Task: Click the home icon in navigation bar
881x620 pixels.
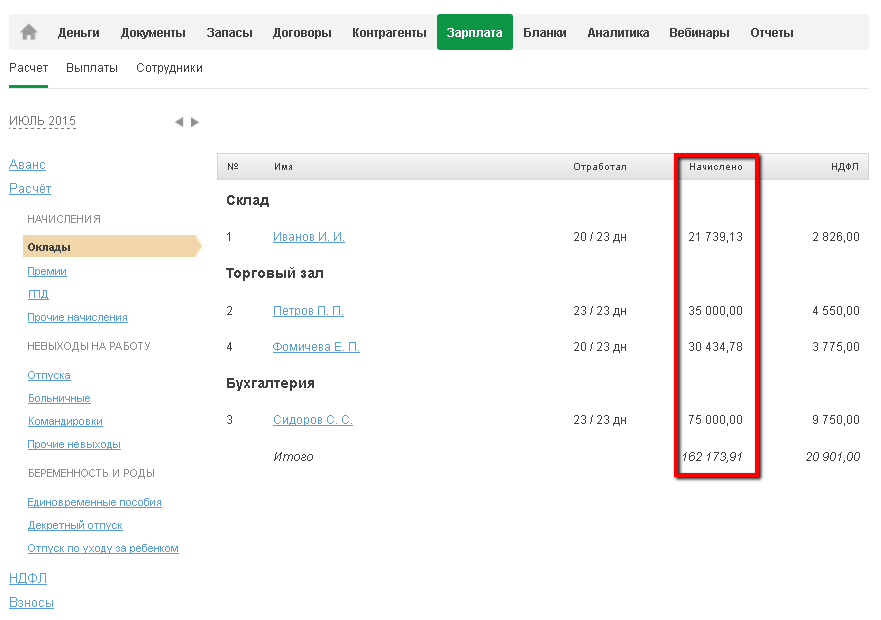Action: click(x=29, y=33)
